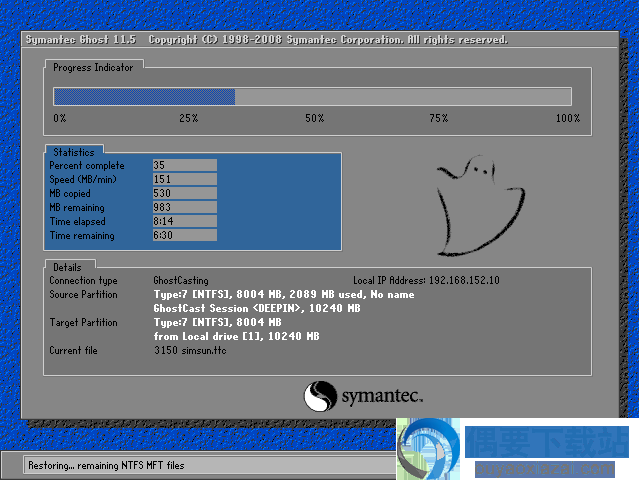Click the "MB copied" label
This screenshot has height=480, width=640.
(x=70, y=193)
